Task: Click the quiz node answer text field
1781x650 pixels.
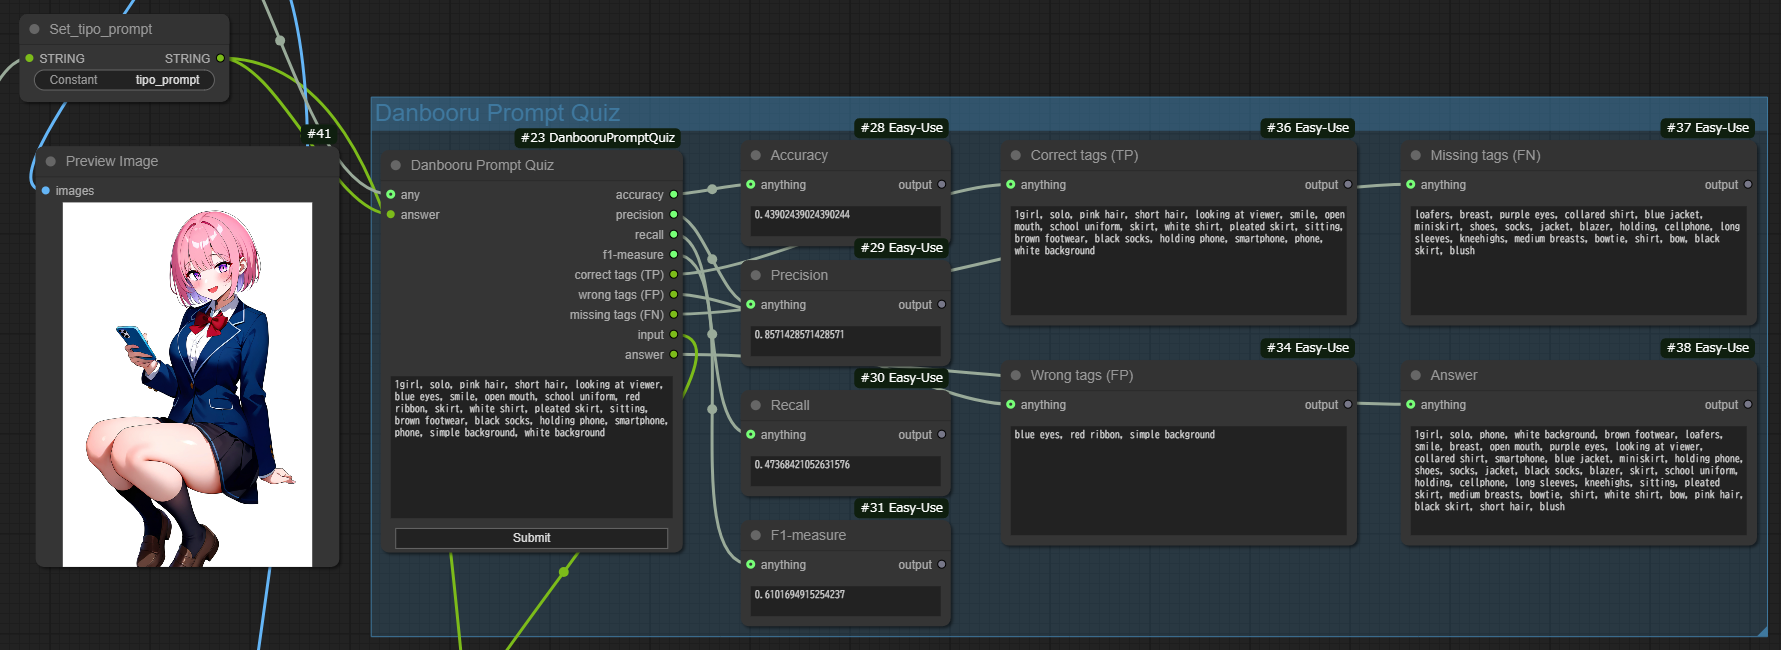Action: click(531, 446)
